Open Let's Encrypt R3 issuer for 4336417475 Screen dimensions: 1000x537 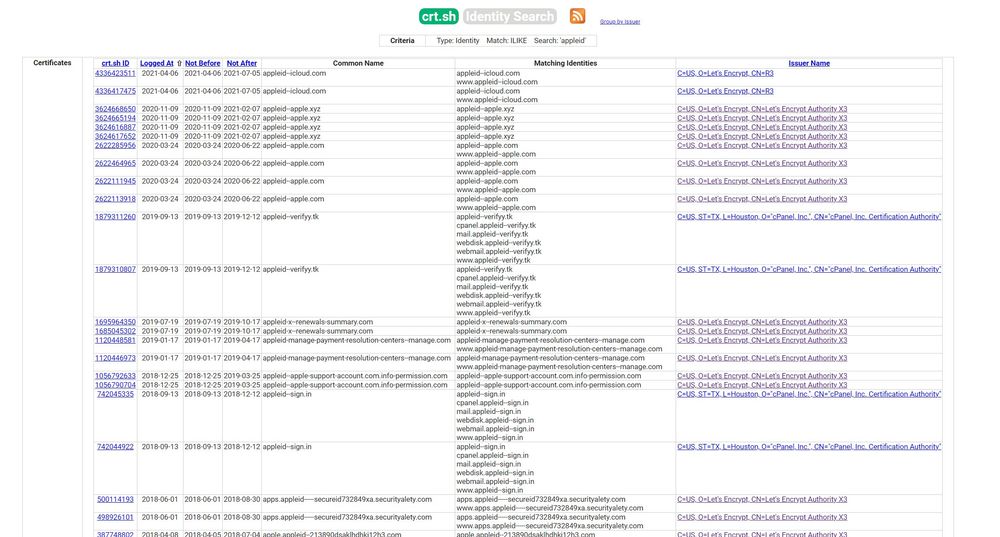pos(725,91)
